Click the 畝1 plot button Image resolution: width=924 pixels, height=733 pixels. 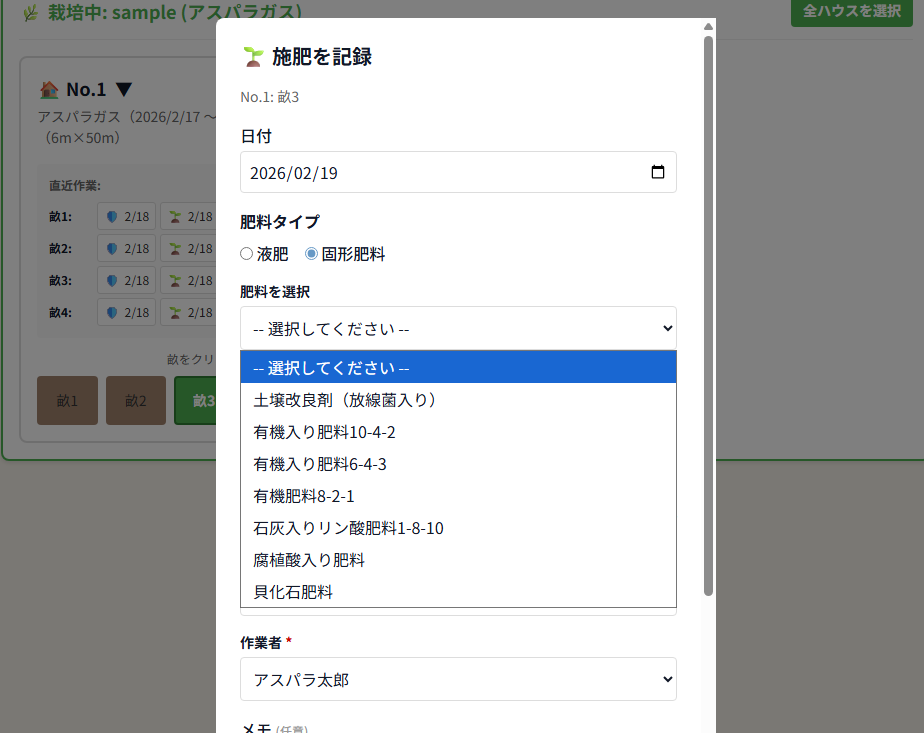pos(67,401)
